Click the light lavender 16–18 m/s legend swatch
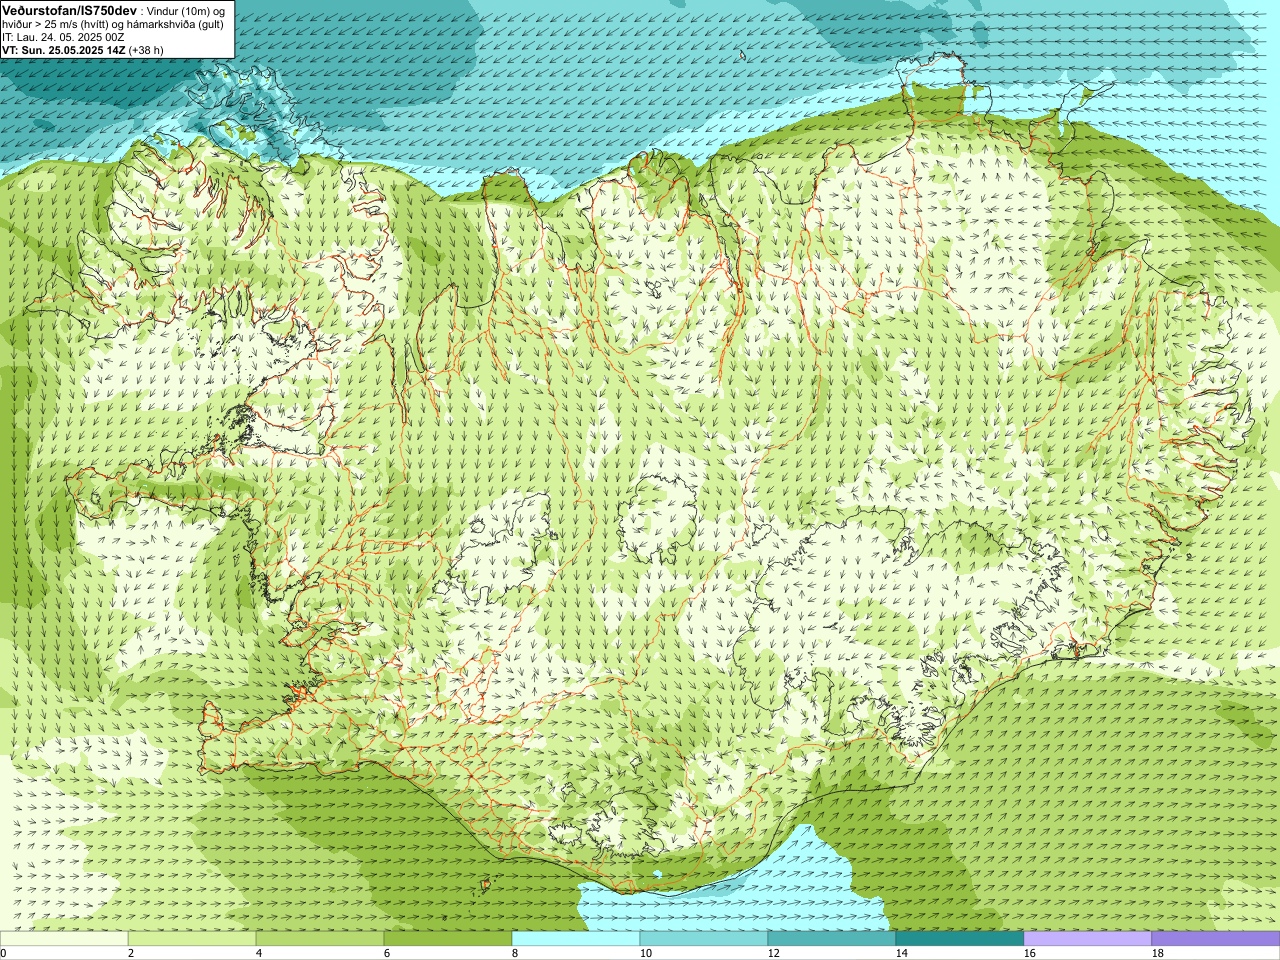The image size is (1280, 960). click(x=1088, y=939)
